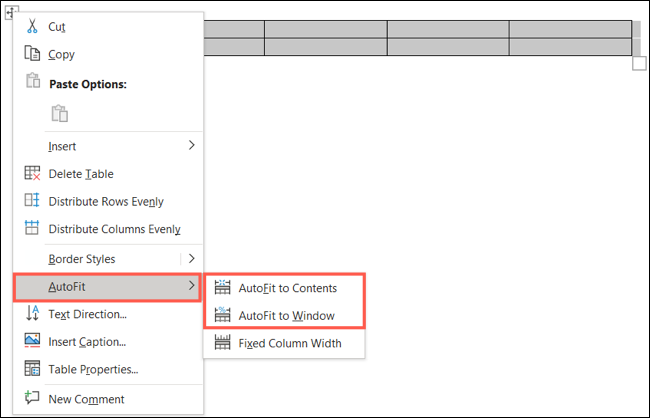The height and width of the screenshot is (418, 650).
Task: Click the New Comment speech bubble icon
Action: [31, 399]
